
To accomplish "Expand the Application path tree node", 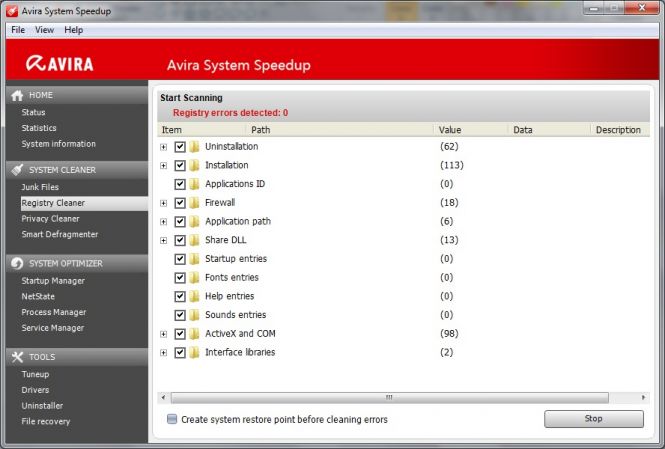I will [163, 222].
